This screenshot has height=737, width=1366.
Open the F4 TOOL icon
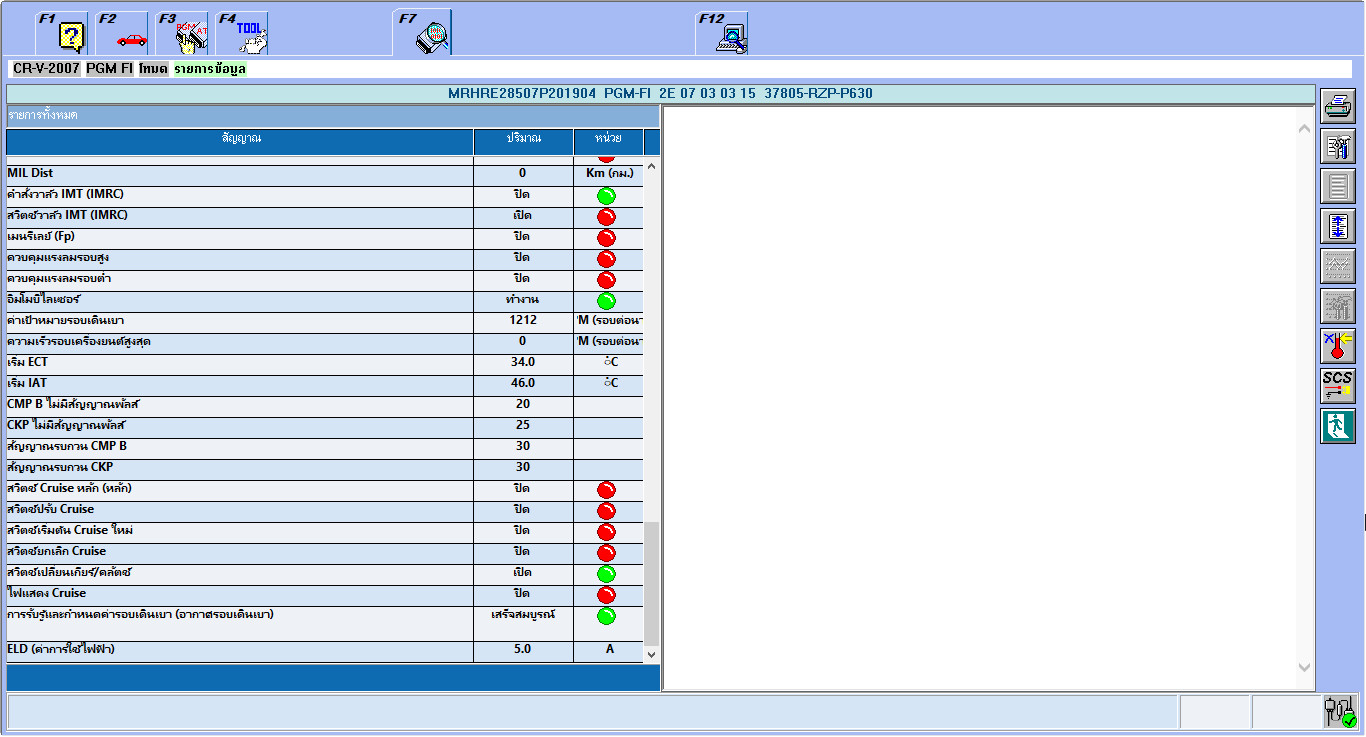[x=242, y=33]
